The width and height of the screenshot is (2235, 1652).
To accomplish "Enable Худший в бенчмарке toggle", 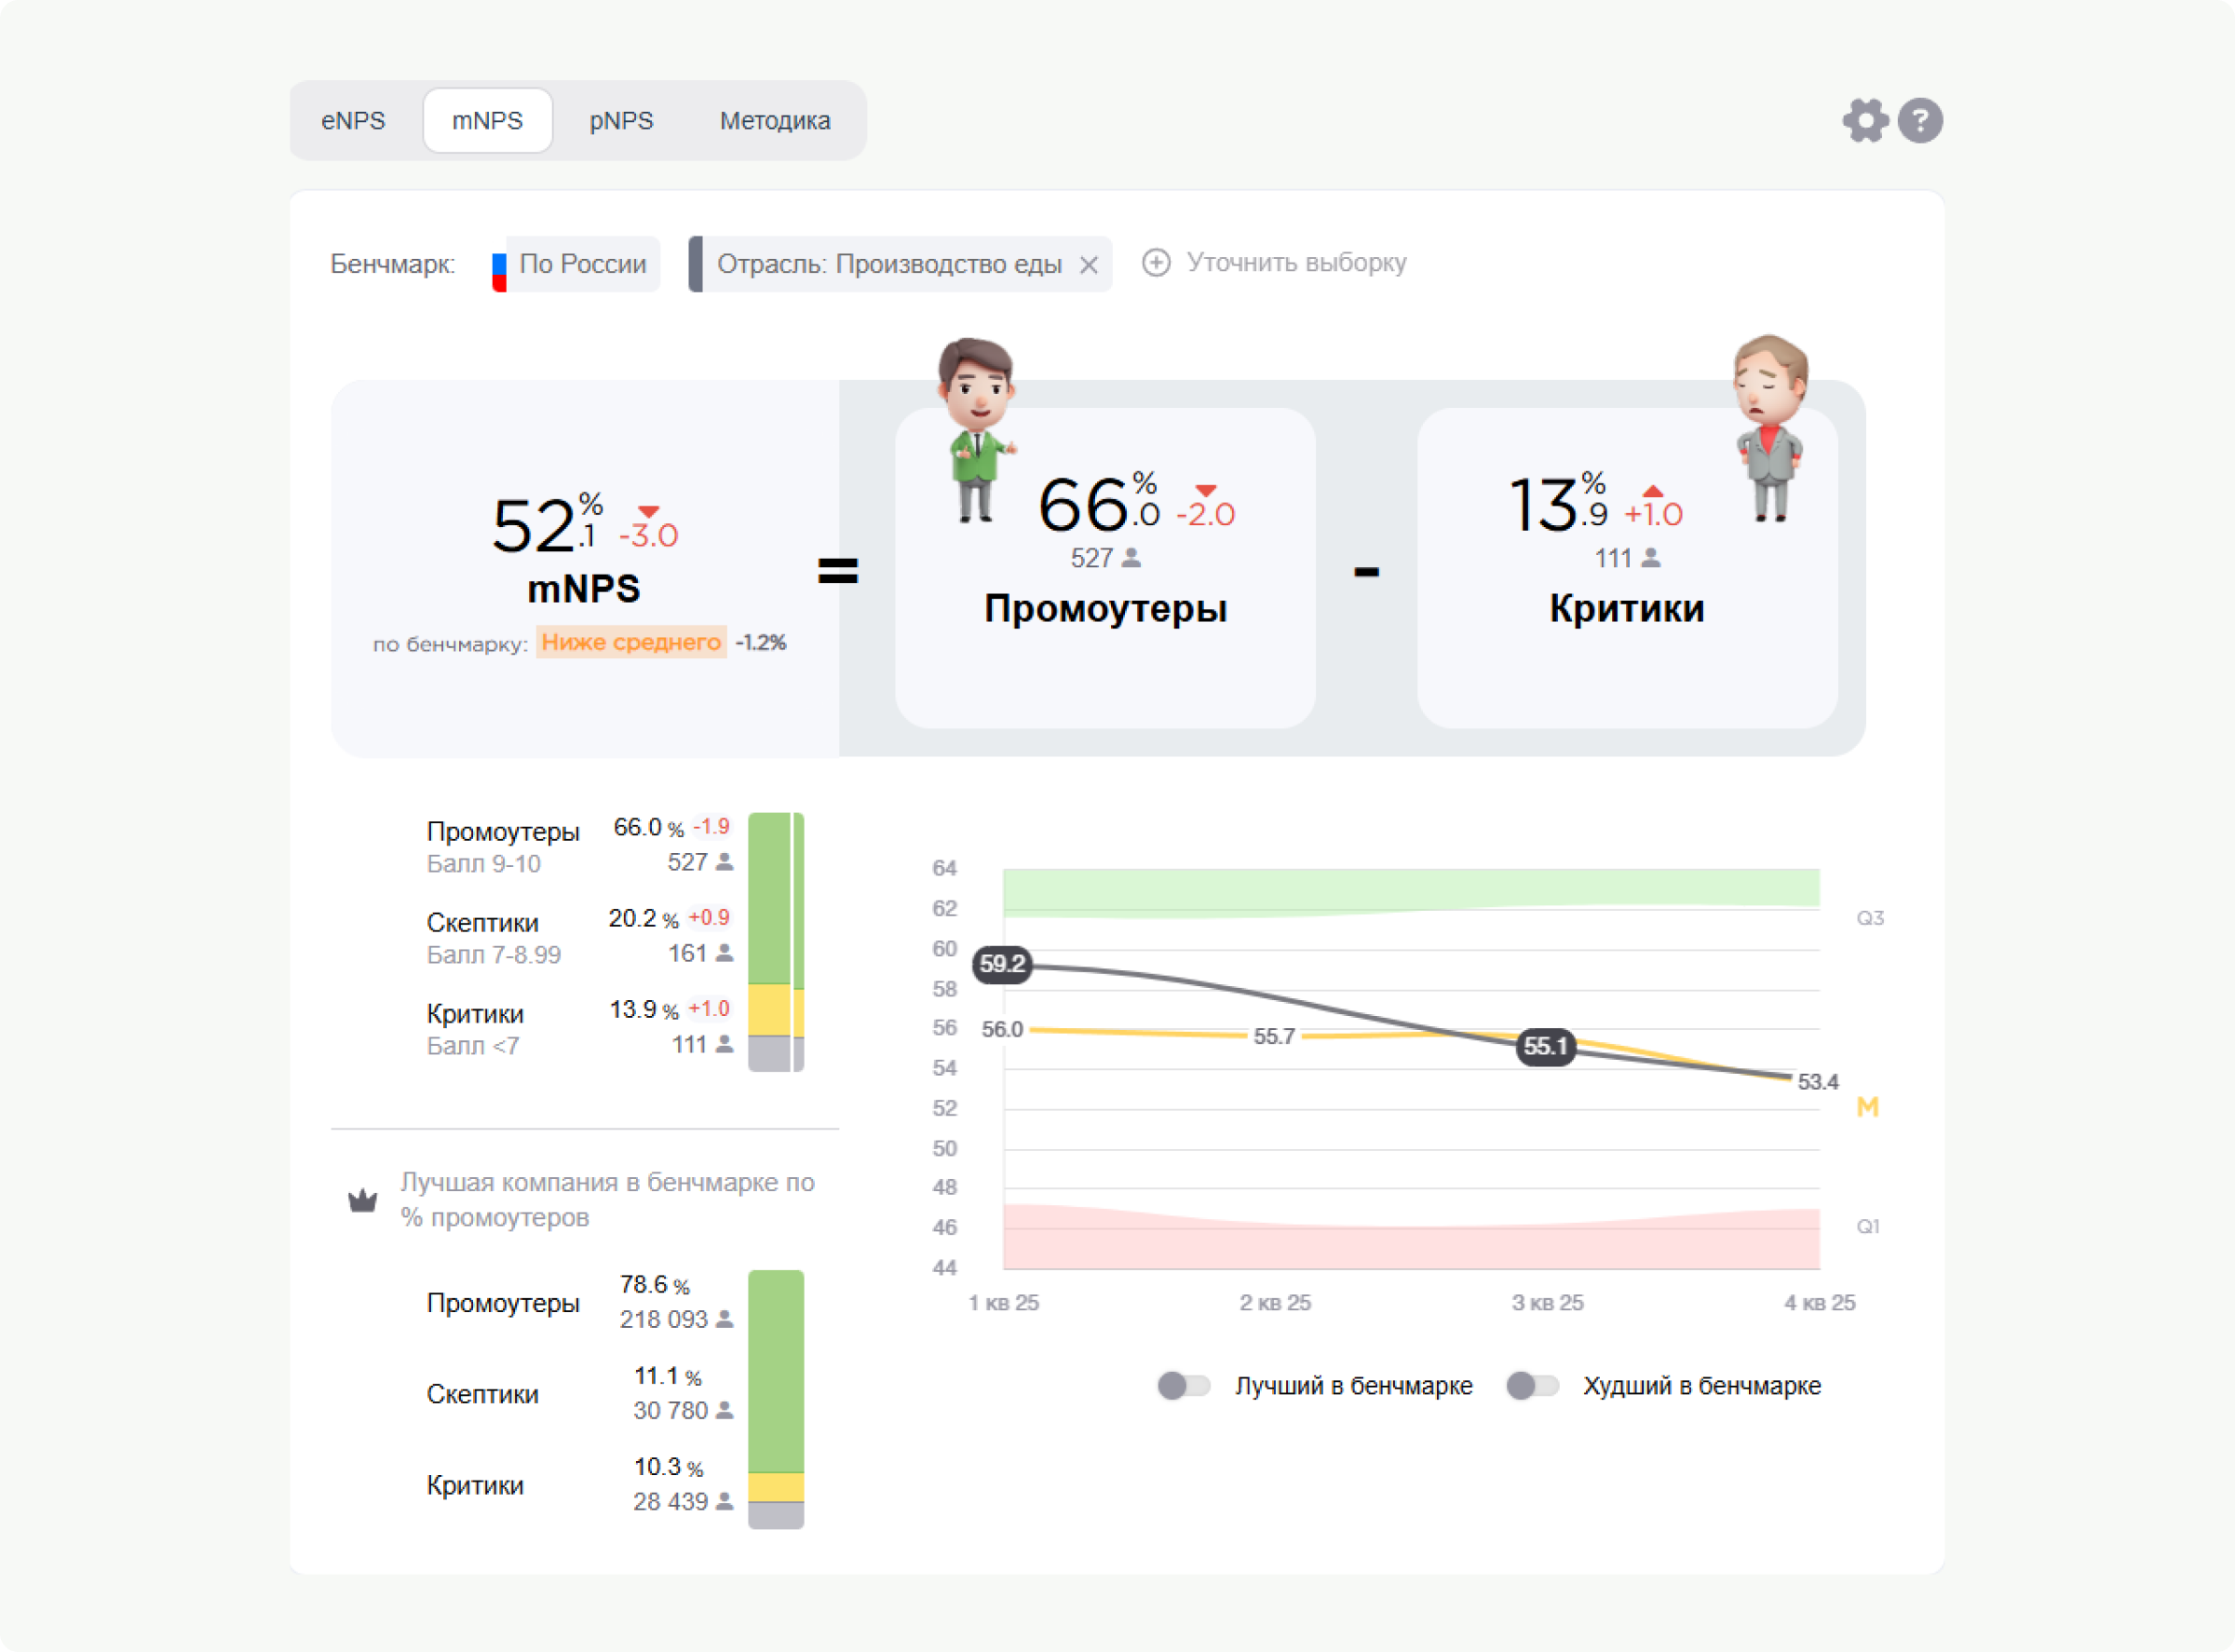I will (x=1532, y=1386).
